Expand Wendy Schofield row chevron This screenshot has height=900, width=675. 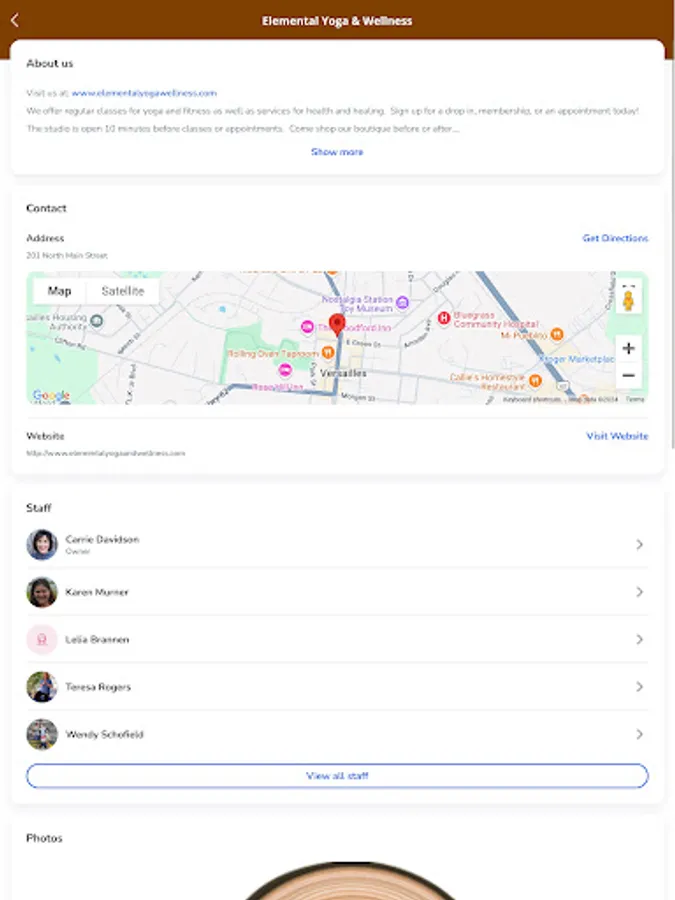639,734
